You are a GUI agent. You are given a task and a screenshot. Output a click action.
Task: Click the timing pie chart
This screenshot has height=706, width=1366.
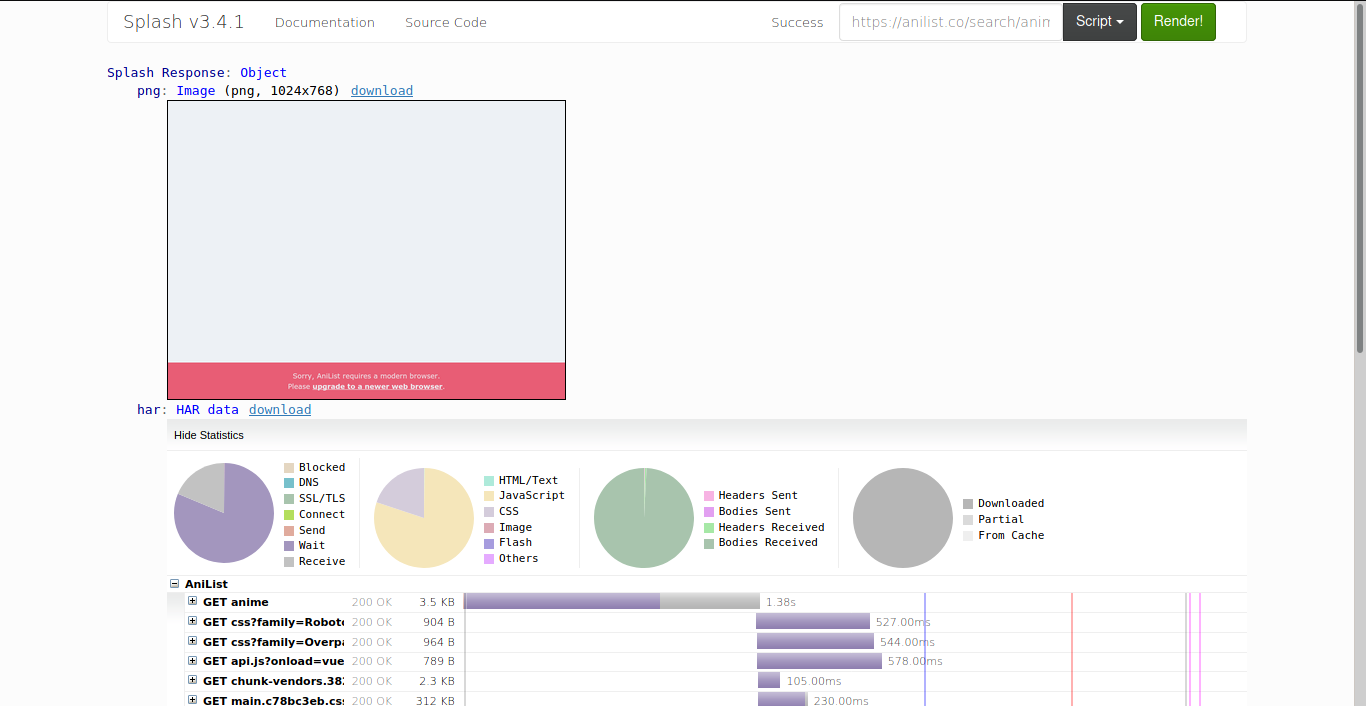(224, 513)
